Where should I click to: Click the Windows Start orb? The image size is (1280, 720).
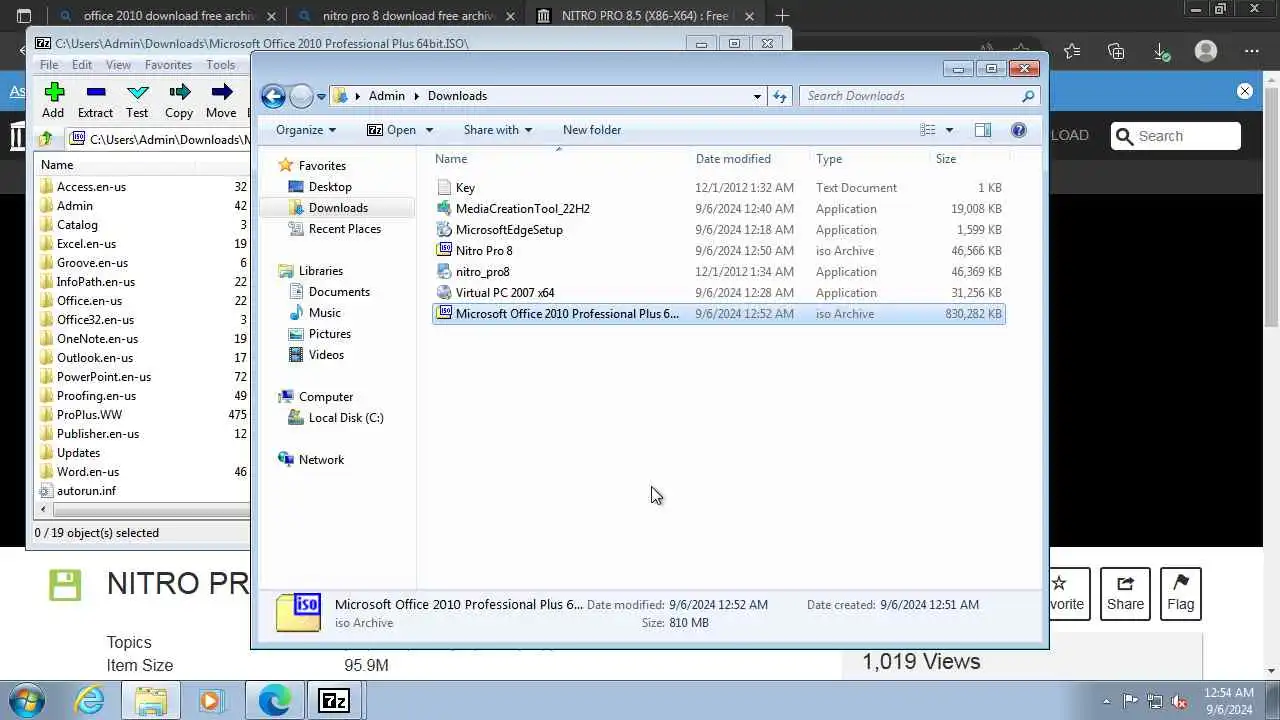click(27, 700)
